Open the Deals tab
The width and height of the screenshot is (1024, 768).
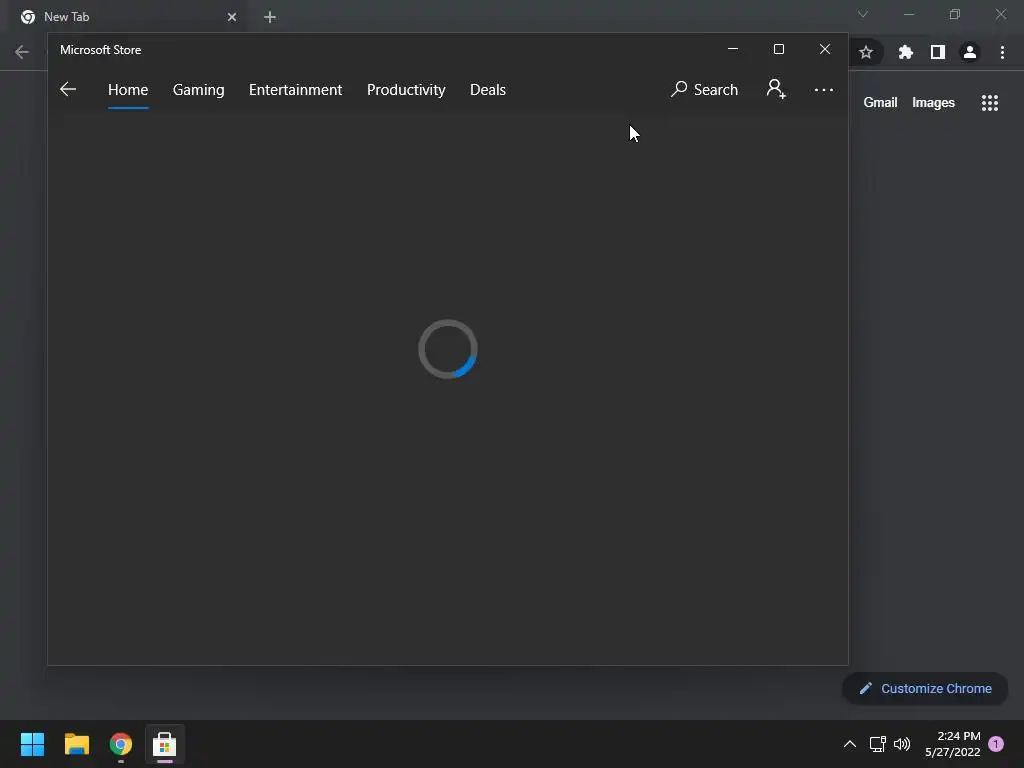pyautogui.click(x=488, y=89)
